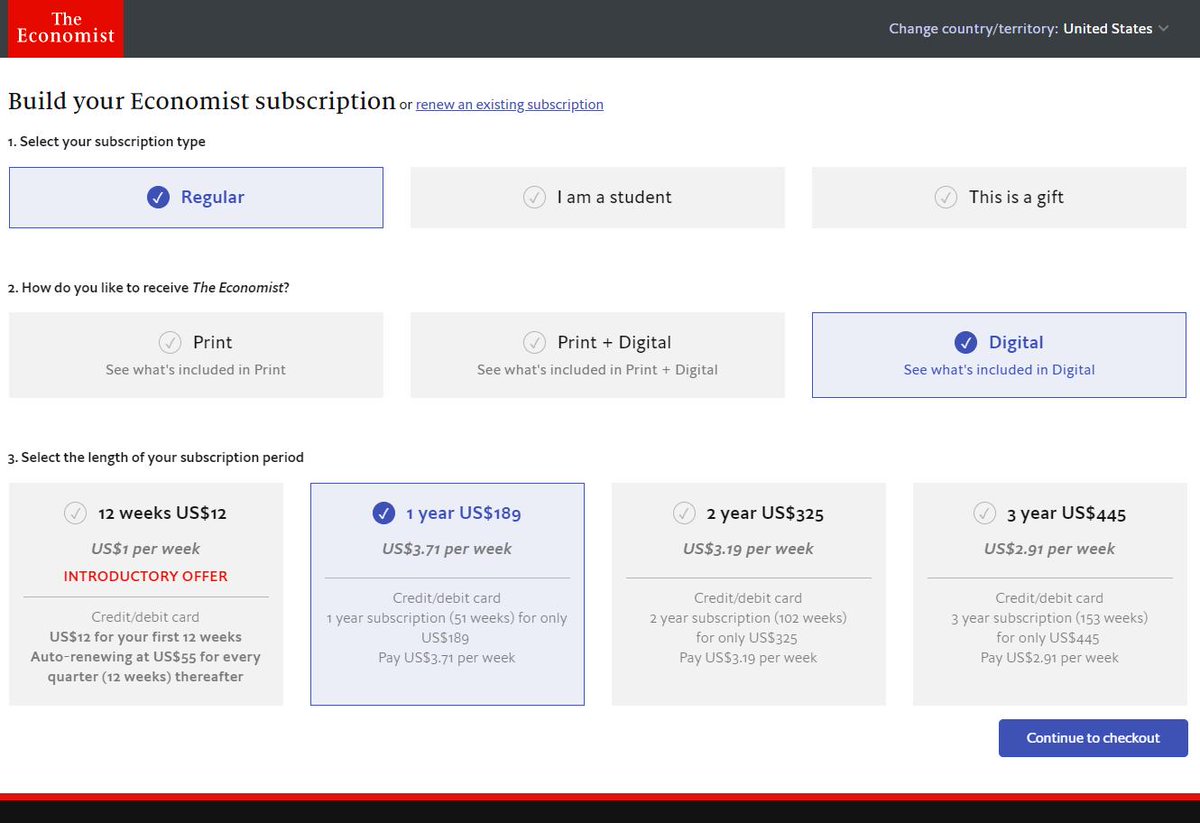The height and width of the screenshot is (823, 1200).
Task: Open "See what's included in Print"
Action: point(196,370)
